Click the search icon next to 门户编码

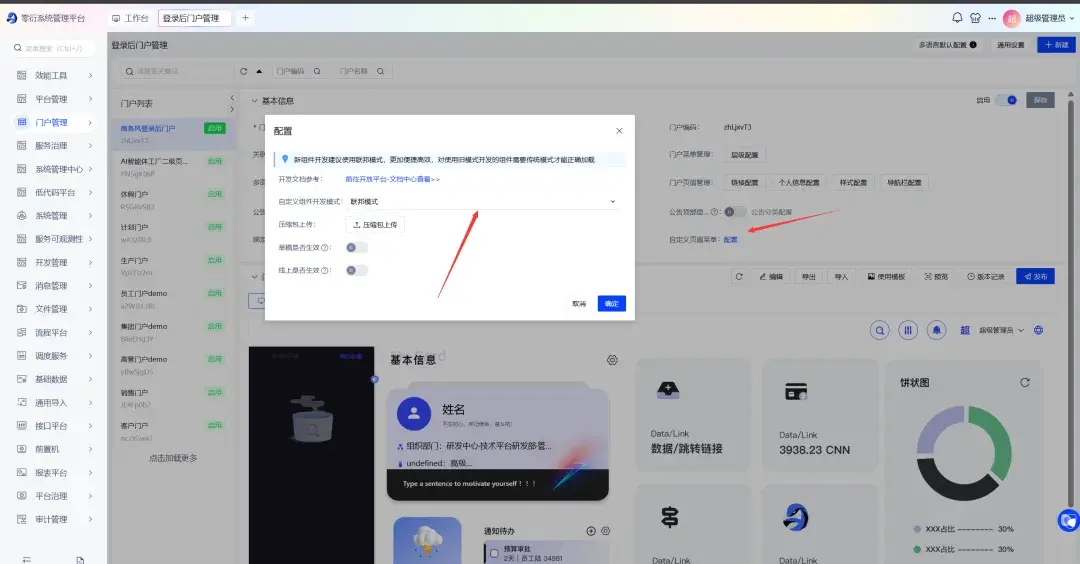tap(317, 71)
